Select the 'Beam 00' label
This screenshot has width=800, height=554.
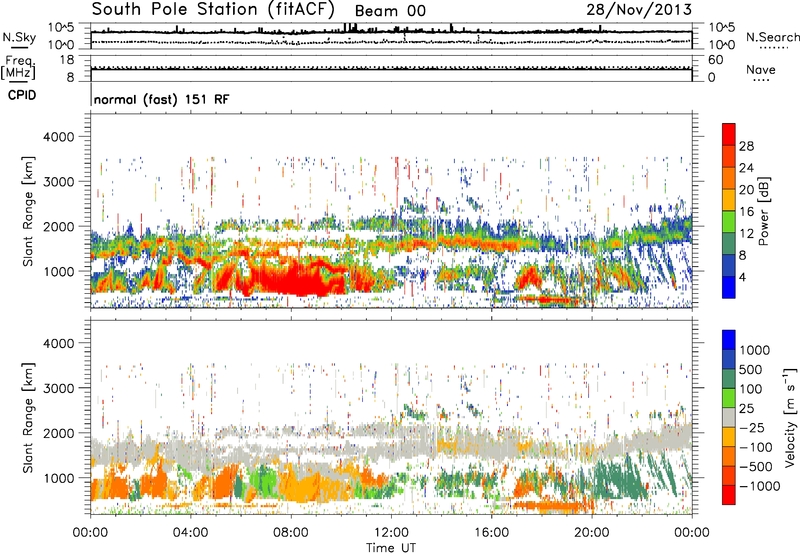tap(390, 11)
